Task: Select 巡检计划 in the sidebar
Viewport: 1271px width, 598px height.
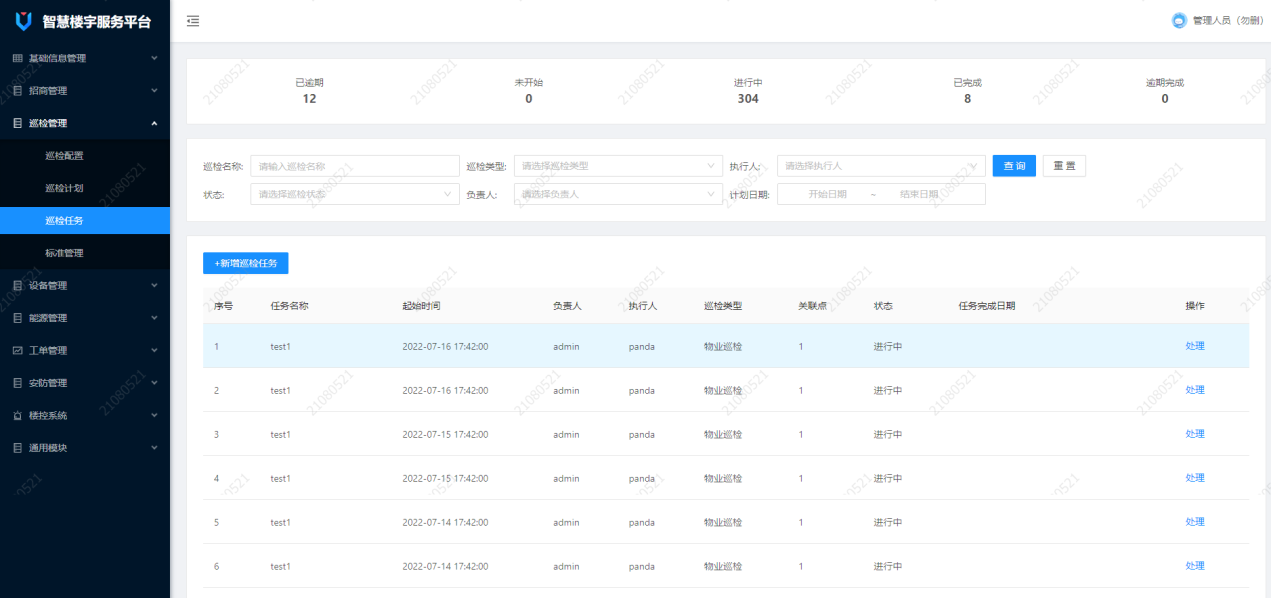Action: pyautogui.click(x=64, y=188)
